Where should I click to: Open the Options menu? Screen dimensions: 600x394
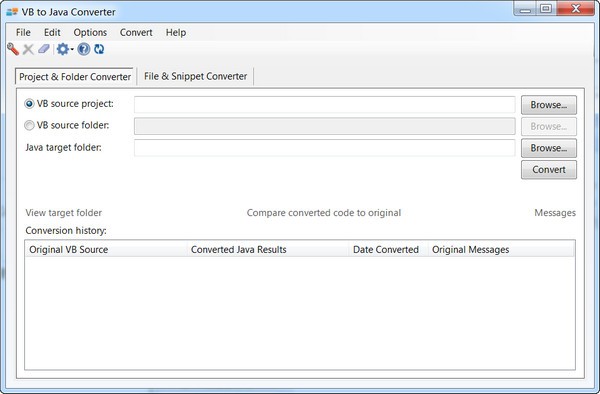tap(90, 33)
